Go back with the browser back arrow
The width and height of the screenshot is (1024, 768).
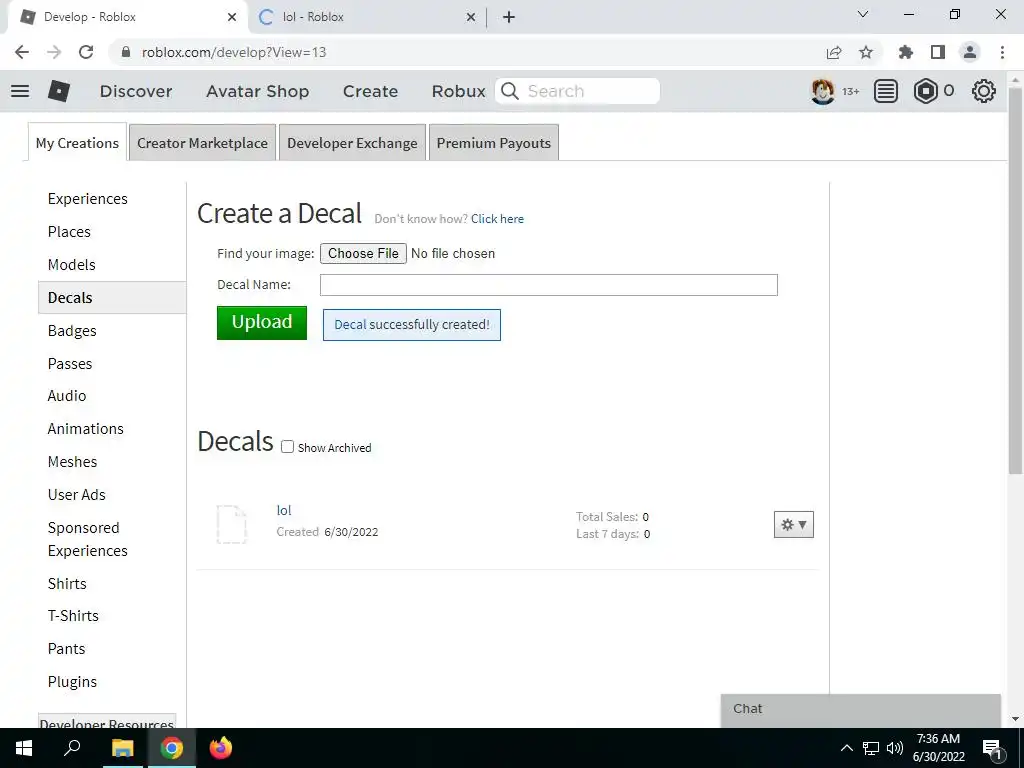22,52
